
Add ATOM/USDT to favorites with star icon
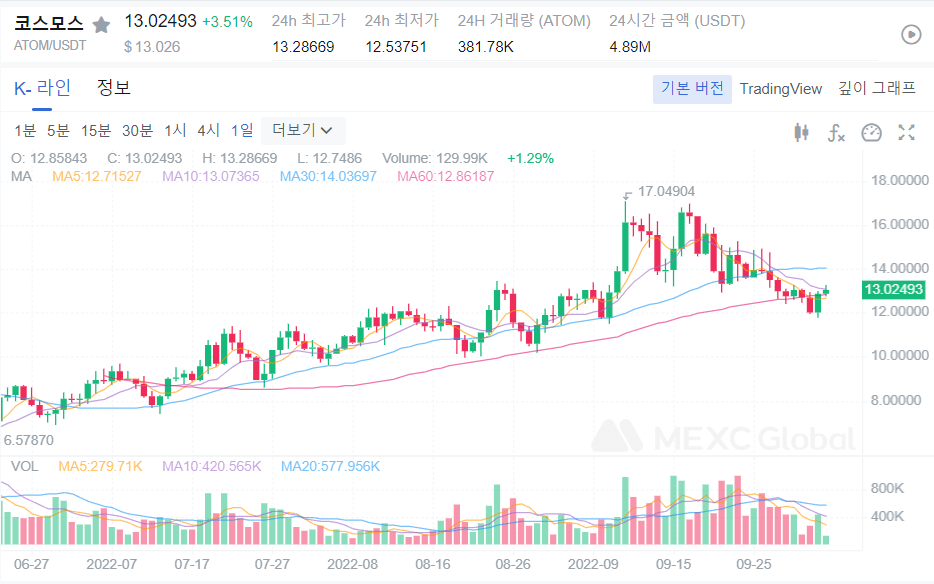101,25
